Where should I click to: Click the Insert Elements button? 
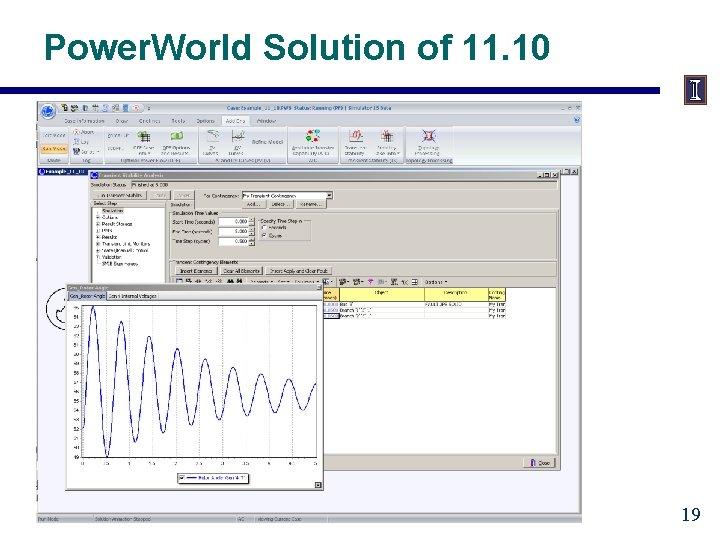click(x=196, y=271)
